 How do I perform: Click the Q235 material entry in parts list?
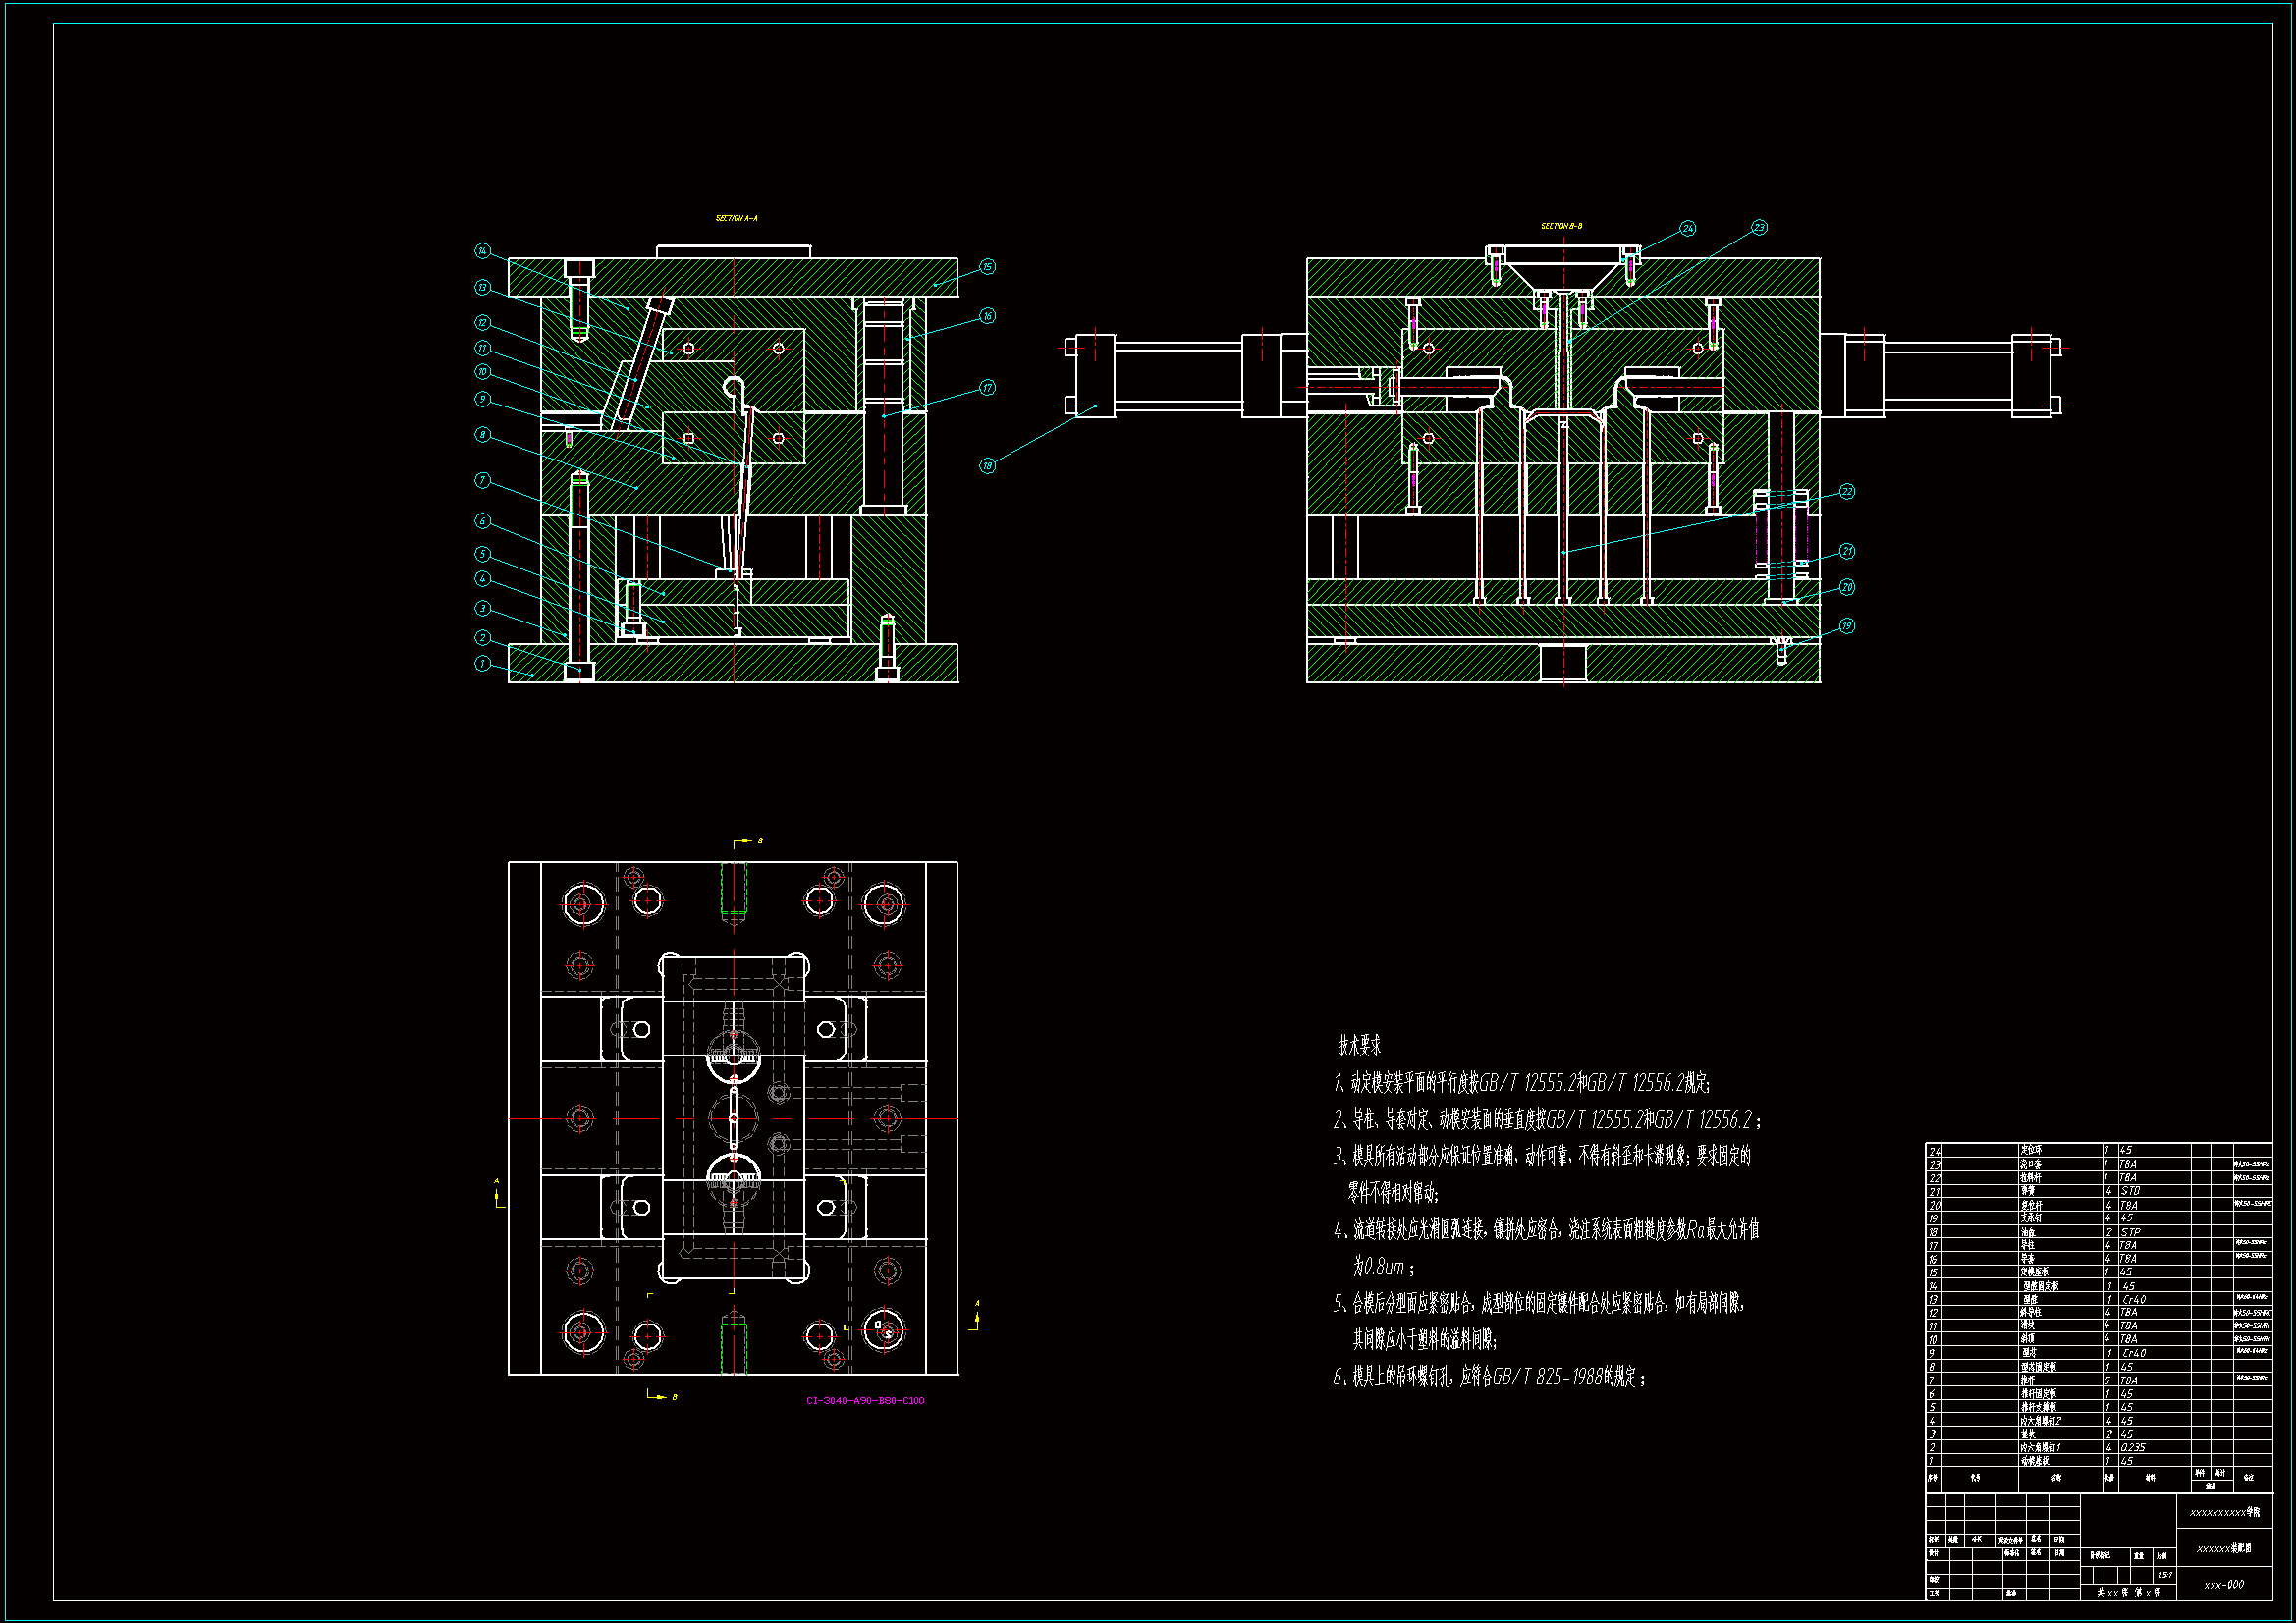[2131, 1448]
